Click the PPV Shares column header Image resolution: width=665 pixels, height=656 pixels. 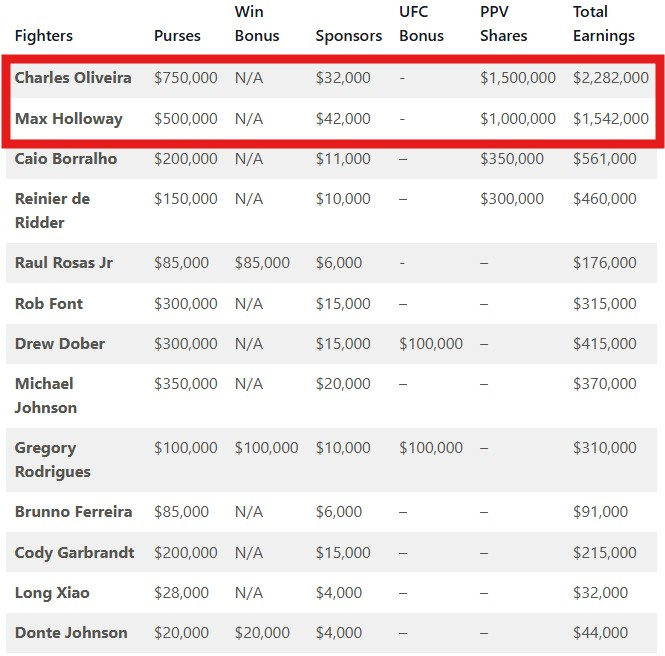[503, 24]
